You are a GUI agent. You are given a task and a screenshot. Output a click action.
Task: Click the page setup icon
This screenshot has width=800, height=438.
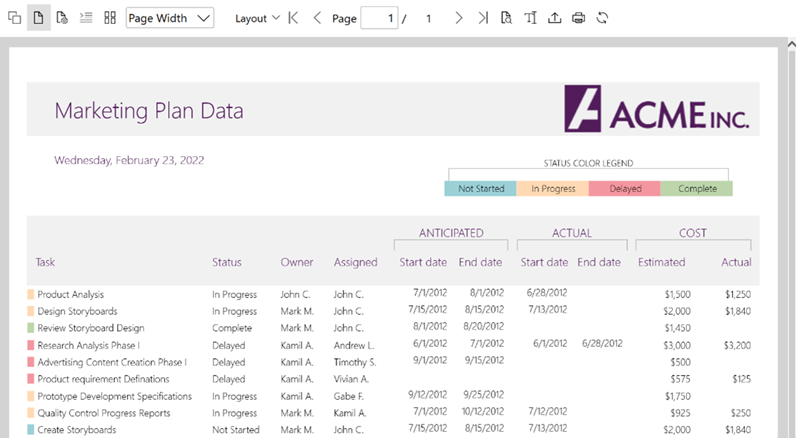62,18
